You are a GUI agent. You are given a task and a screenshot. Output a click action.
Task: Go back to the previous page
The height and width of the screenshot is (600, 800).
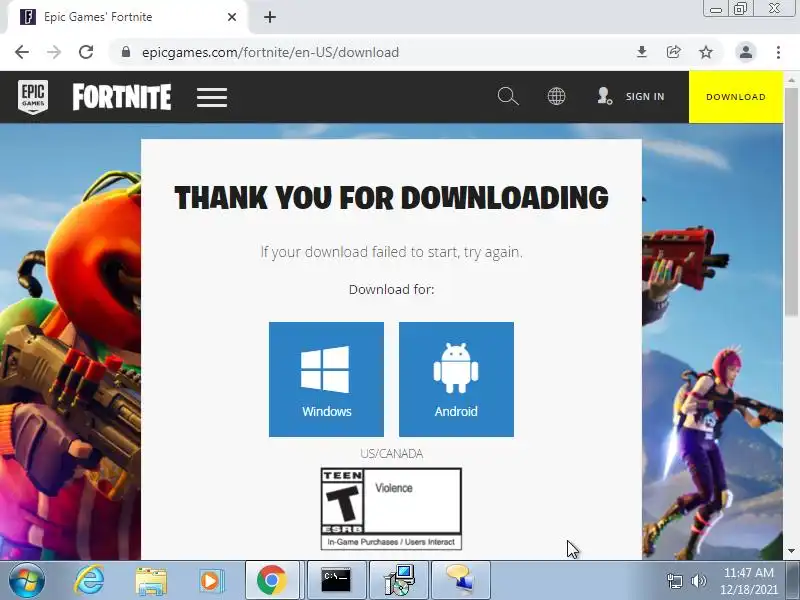22,52
